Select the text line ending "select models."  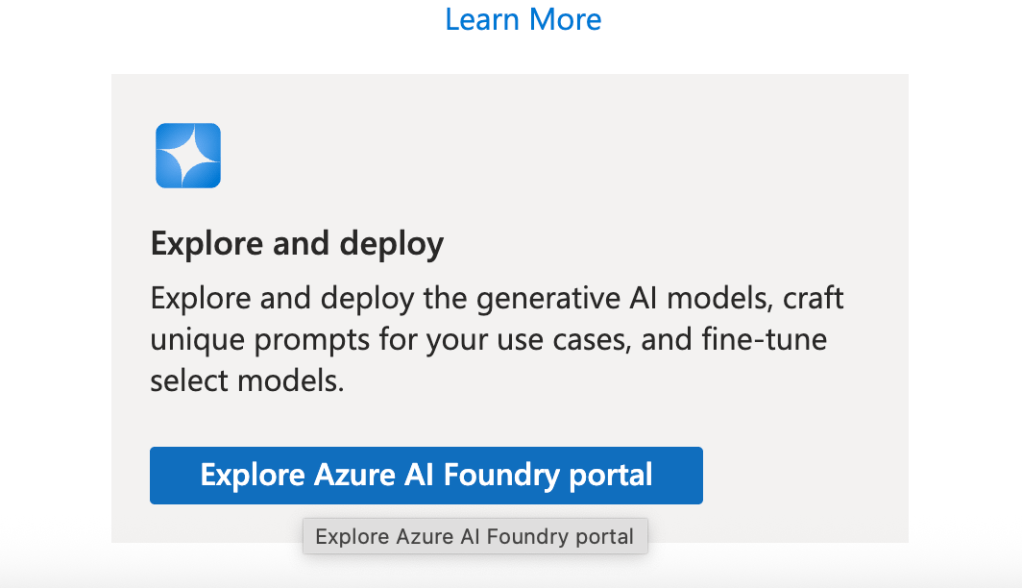[247, 381]
